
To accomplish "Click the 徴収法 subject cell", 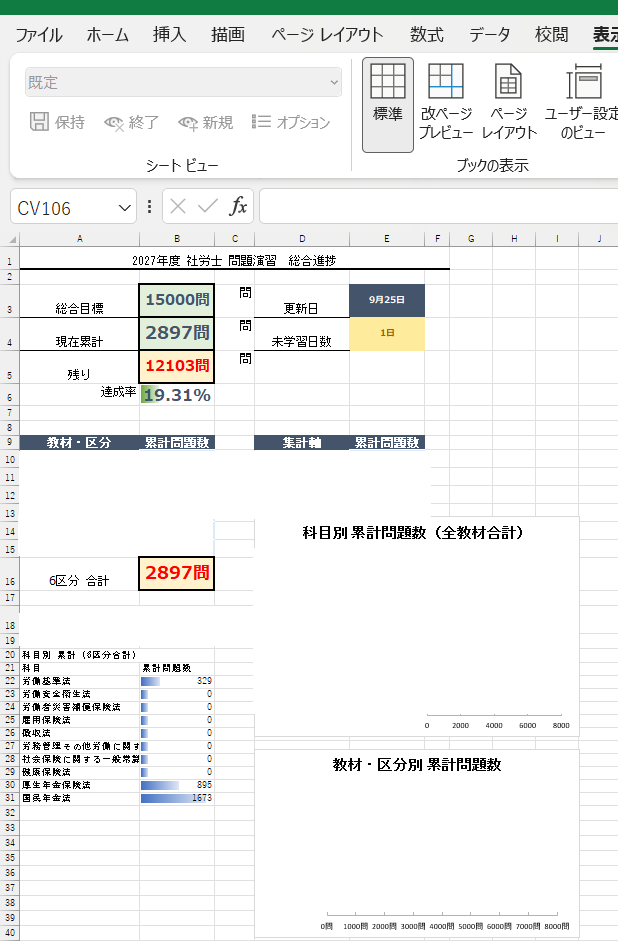I will (79, 733).
